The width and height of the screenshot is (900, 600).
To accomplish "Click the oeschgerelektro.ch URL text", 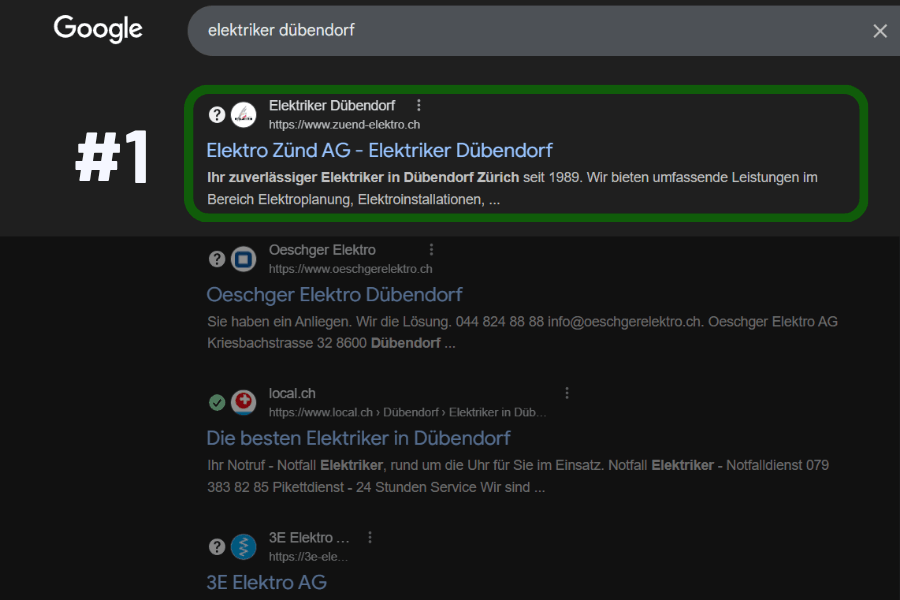I will (x=350, y=269).
